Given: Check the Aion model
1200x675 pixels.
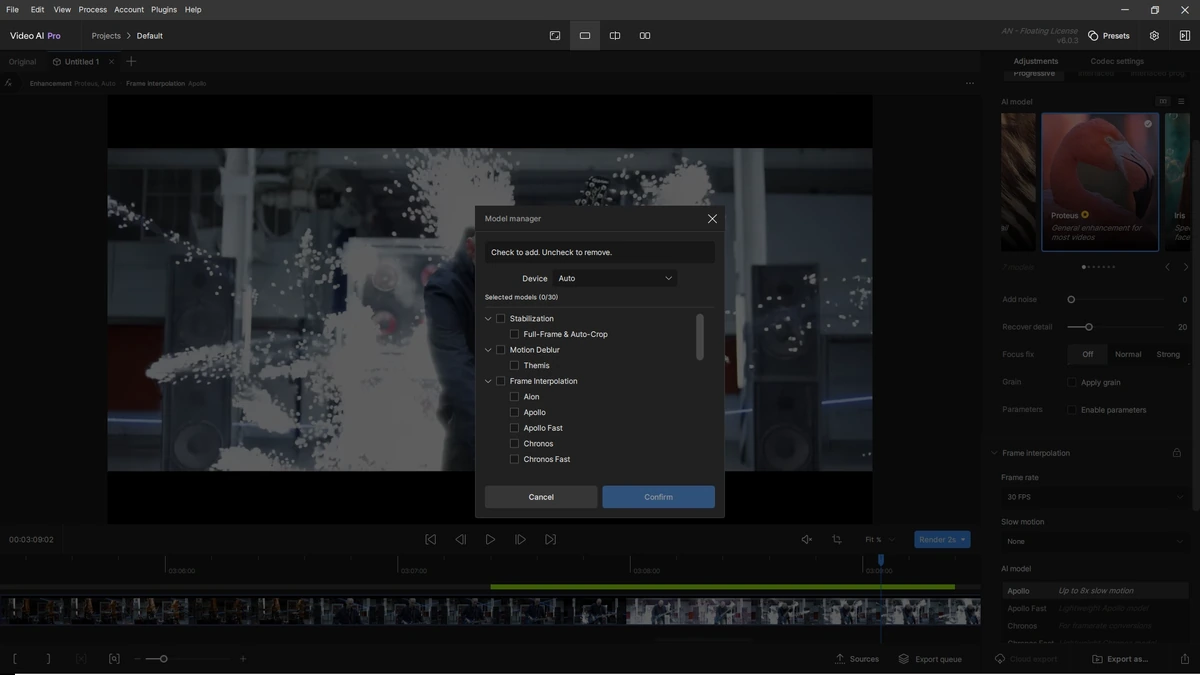Looking at the screenshot, I should pyautogui.click(x=514, y=397).
